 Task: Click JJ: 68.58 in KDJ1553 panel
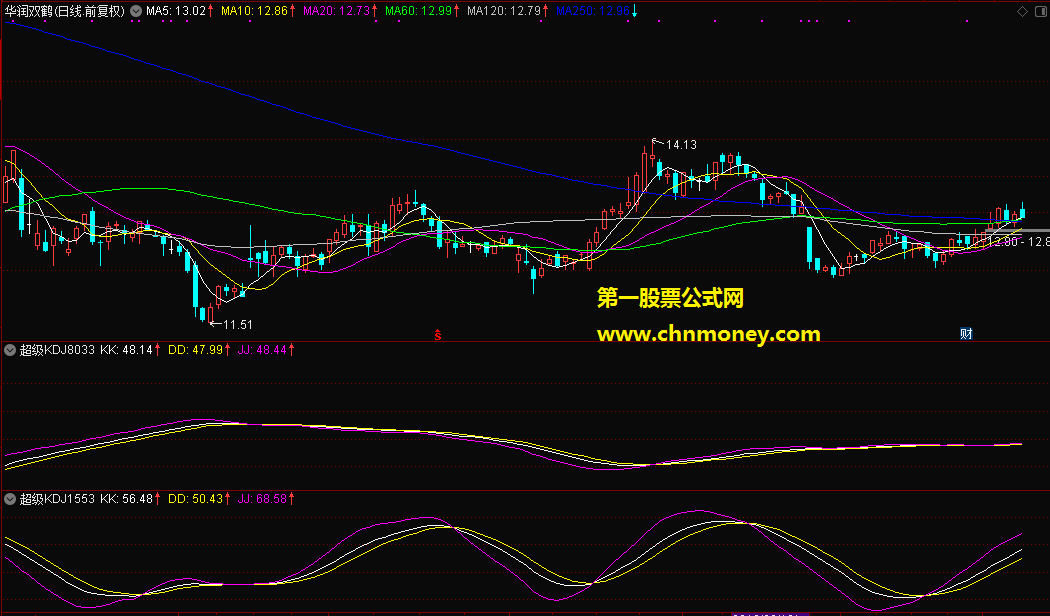point(262,499)
